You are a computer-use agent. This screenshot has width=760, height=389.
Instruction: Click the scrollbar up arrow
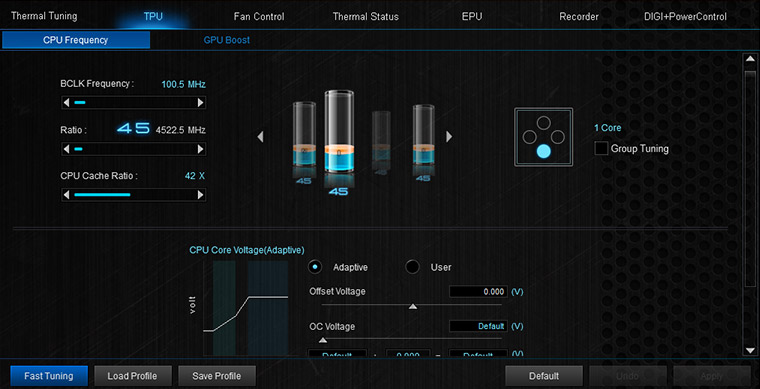coord(750,59)
